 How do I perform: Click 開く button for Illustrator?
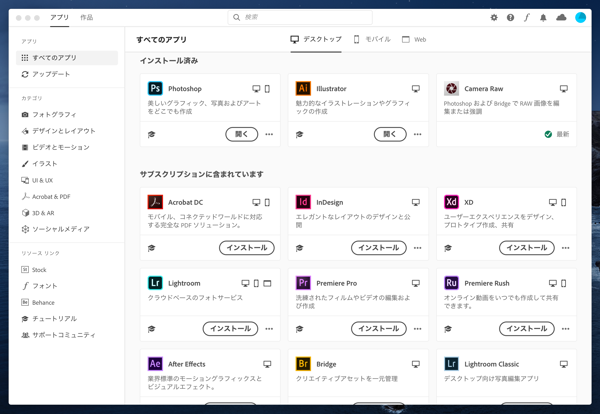coord(390,134)
